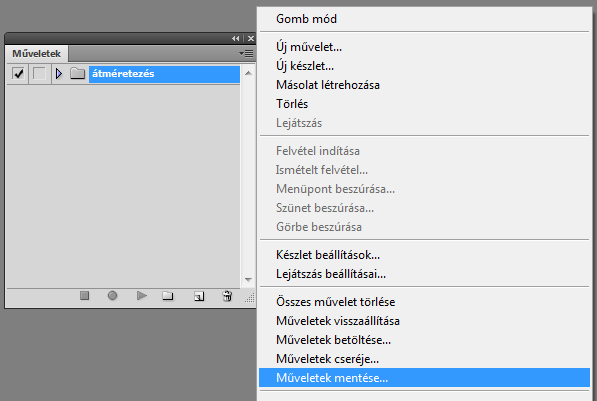Collapse panel with double-arrow icon
Screen dimensions: 597x401
coord(236,38)
